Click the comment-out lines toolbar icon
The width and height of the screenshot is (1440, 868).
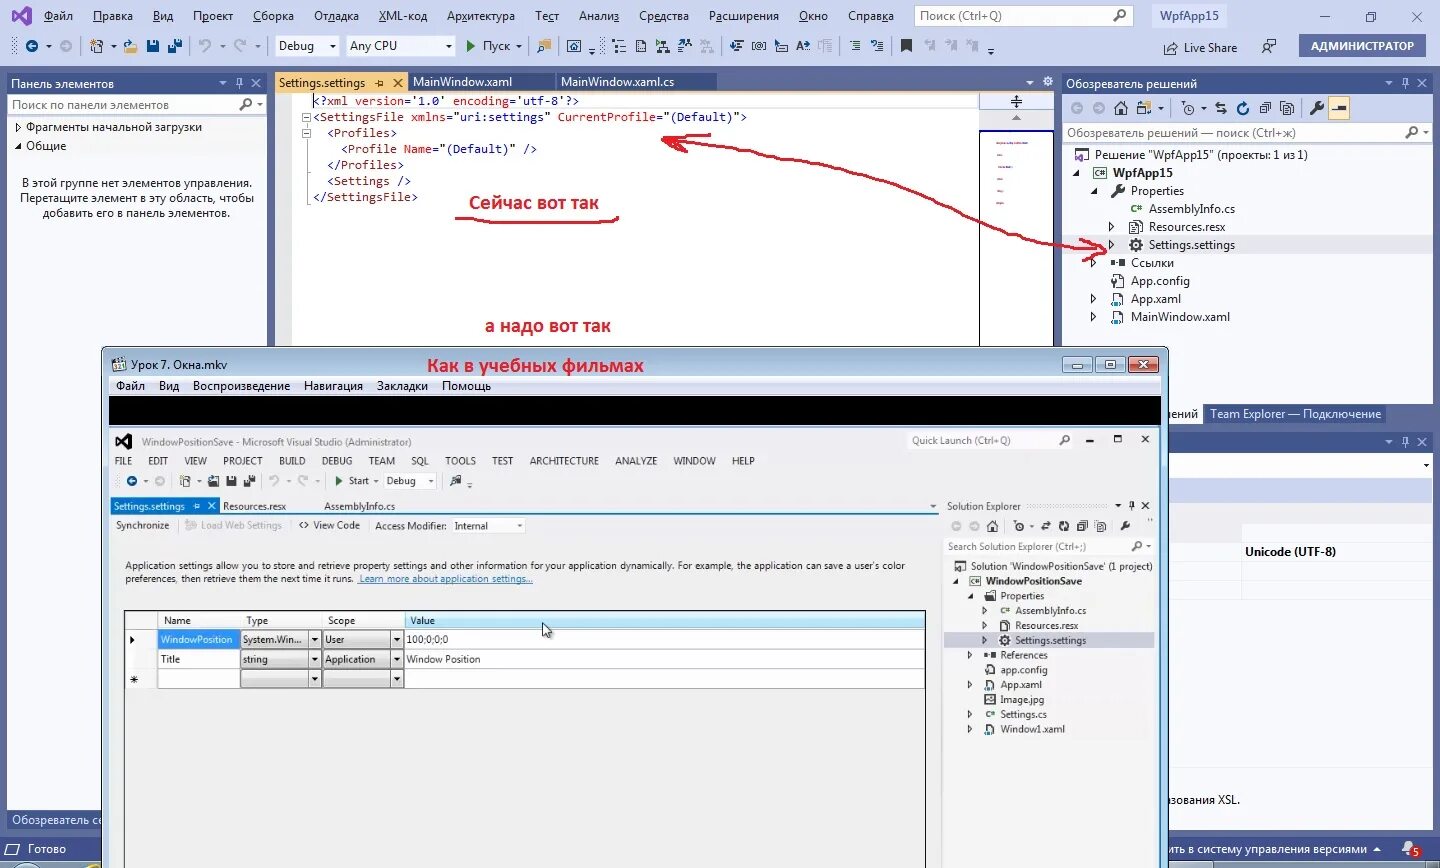pos(855,46)
